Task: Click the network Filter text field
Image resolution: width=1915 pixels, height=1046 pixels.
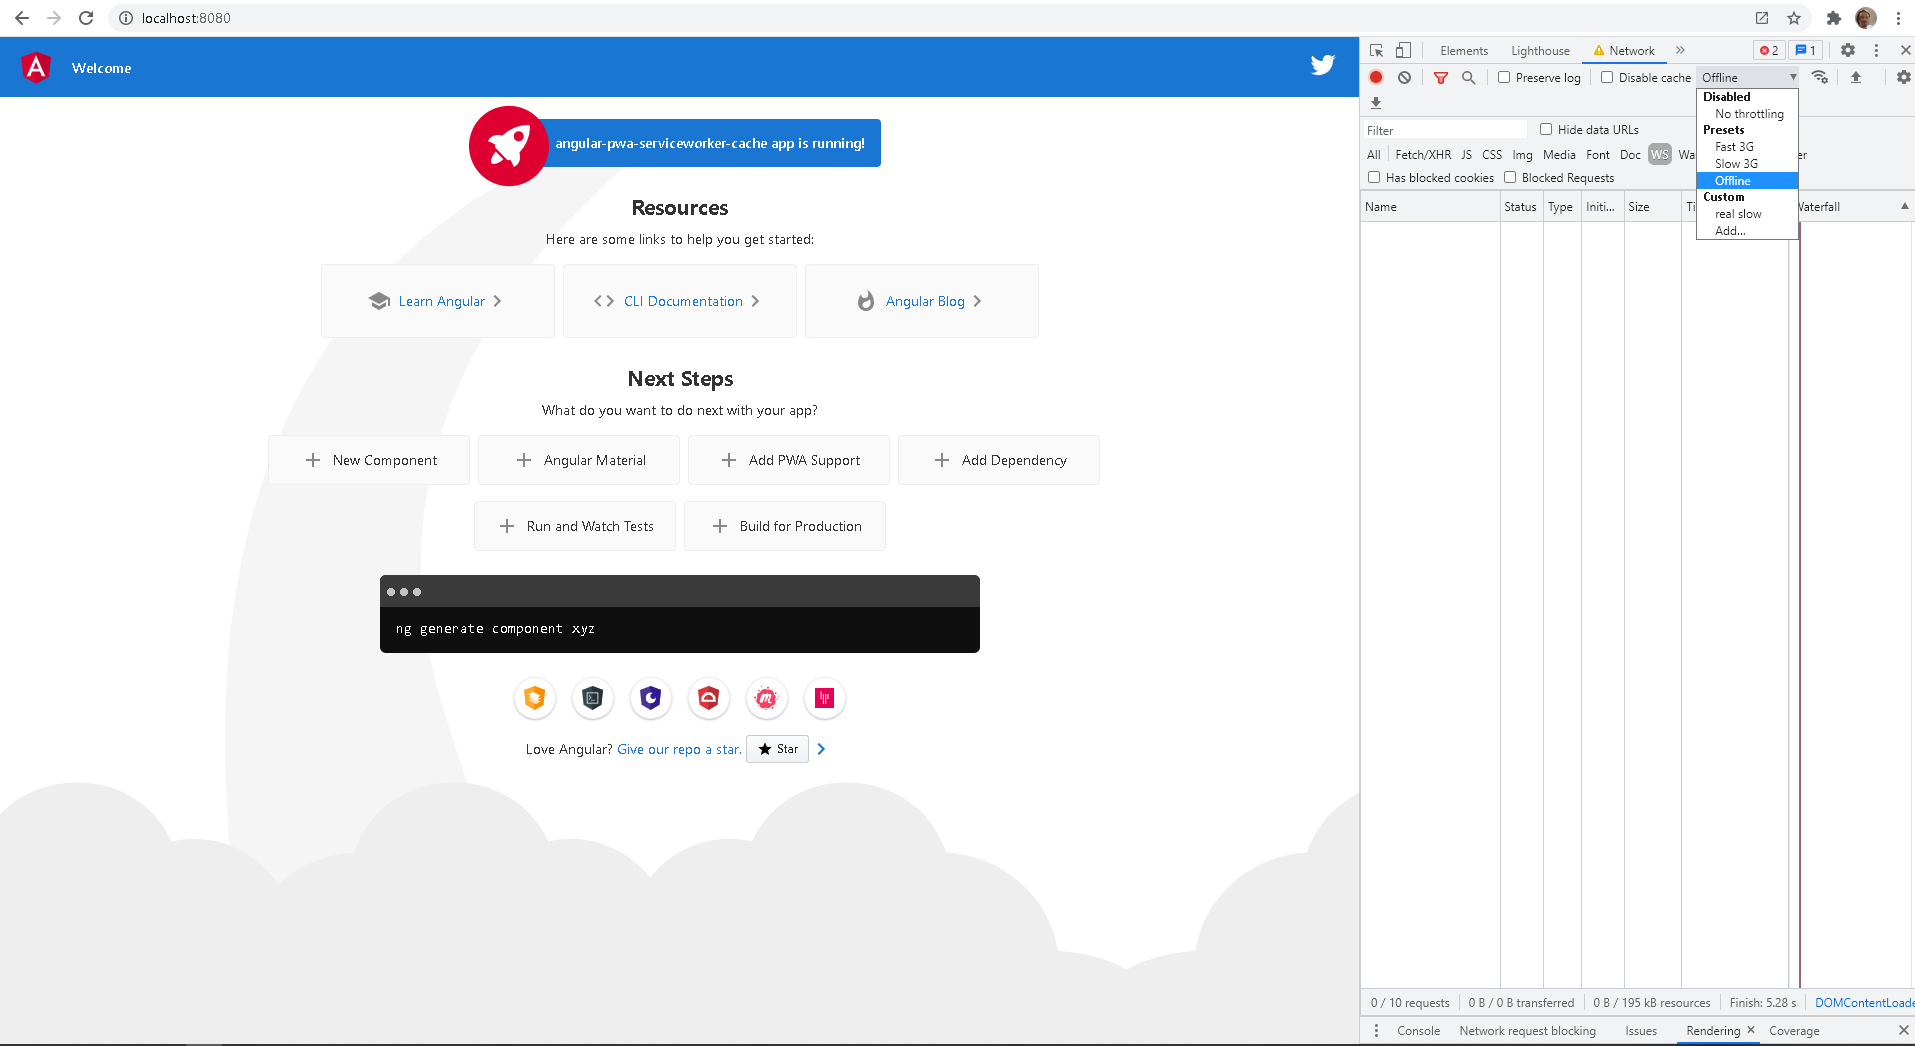Action: [1444, 130]
